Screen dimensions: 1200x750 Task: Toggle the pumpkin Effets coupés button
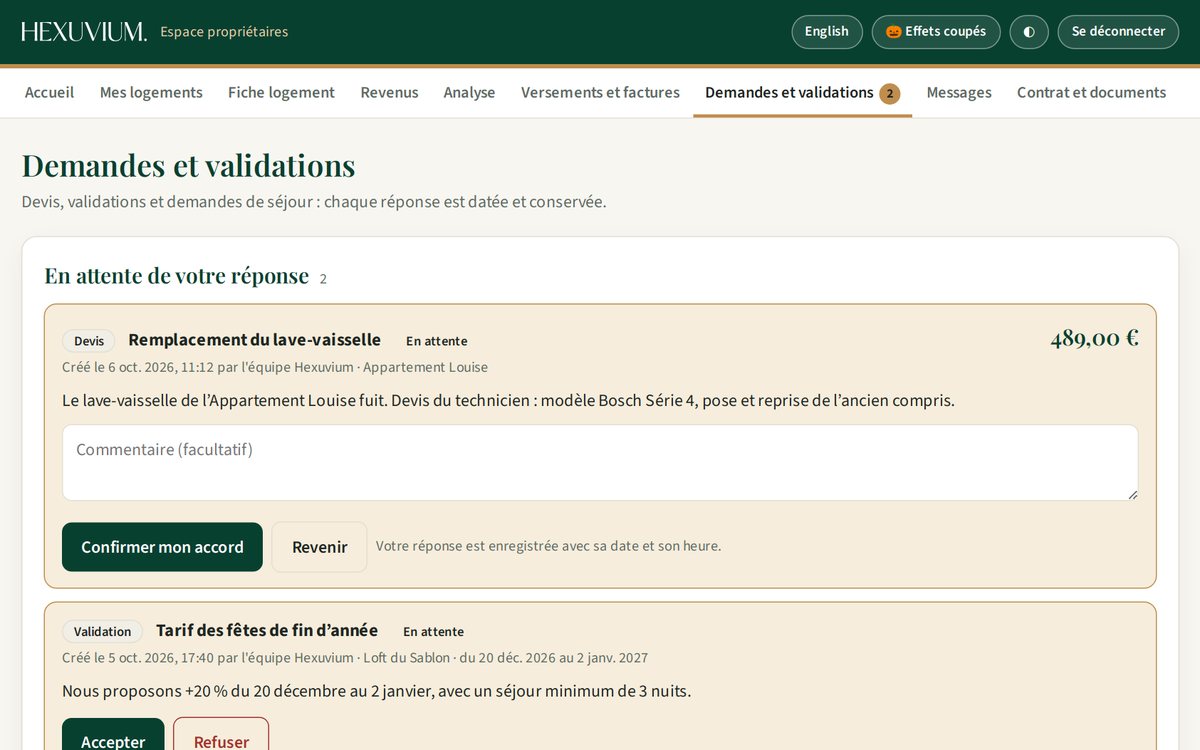(936, 31)
